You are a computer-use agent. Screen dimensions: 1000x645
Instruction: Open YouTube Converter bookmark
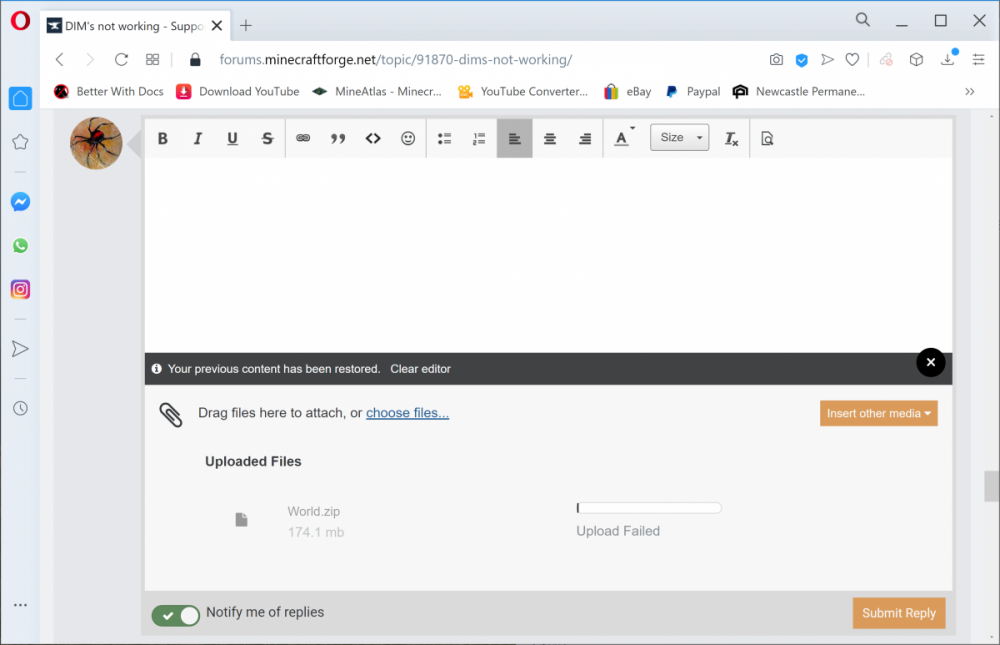pyautogui.click(x=522, y=91)
